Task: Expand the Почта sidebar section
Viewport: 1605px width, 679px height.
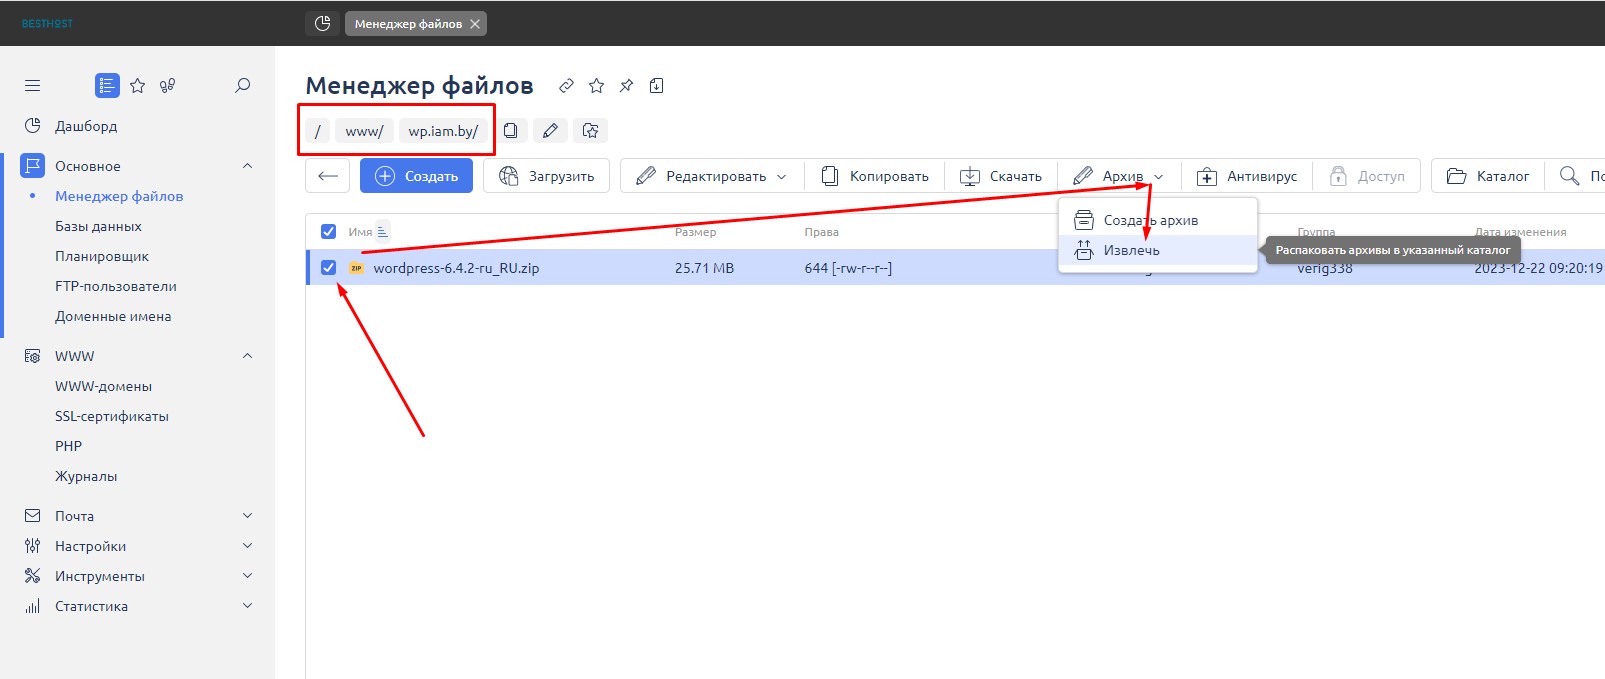Action: click(x=247, y=516)
